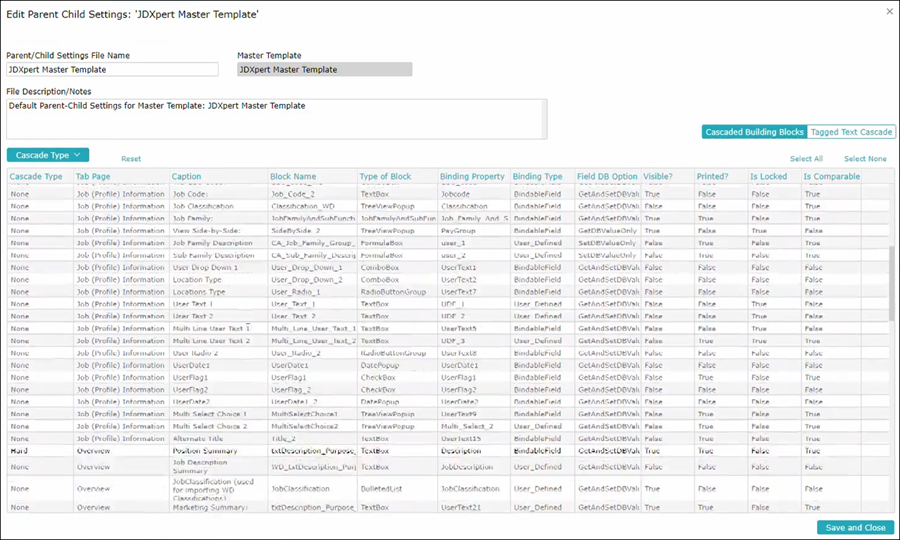Sort by the Is Comparable column header
Screen dimensions: 900x540
point(832,176)
